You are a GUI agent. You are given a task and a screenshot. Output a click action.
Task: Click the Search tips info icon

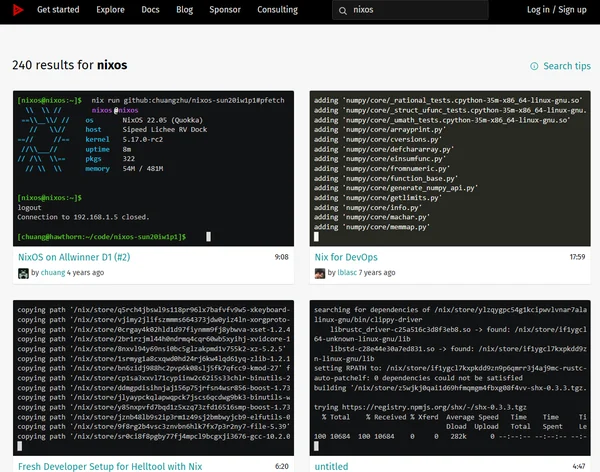pyautogui.click(x=534, y=66)
